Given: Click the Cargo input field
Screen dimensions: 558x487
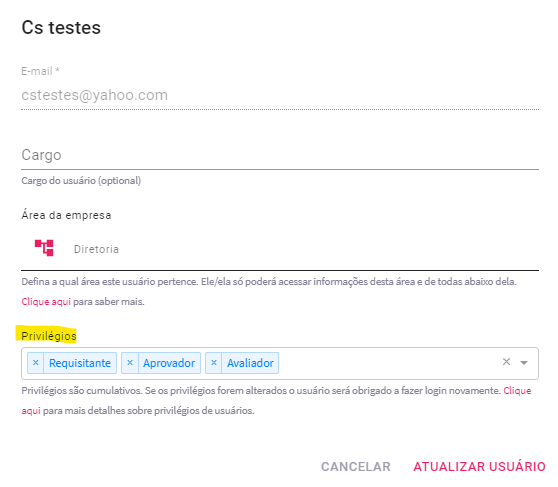Looking at the screenshot, I should pos(280,155).
